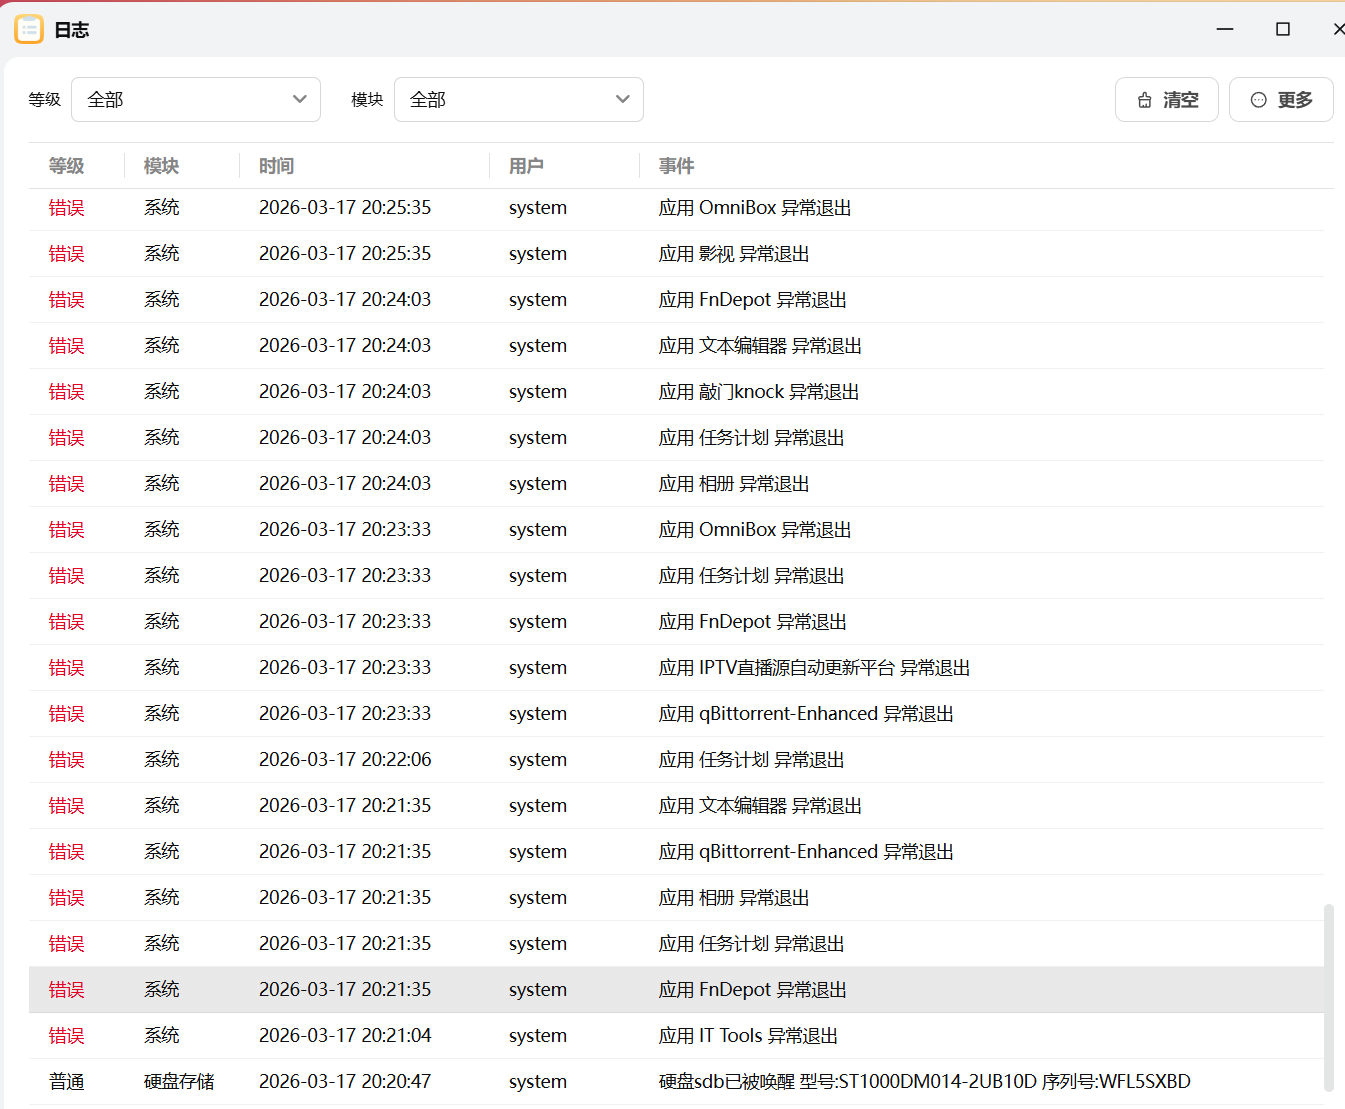Click the 等级 column header
This screenshot has height=1109, width=1345.
pos(66,166)
